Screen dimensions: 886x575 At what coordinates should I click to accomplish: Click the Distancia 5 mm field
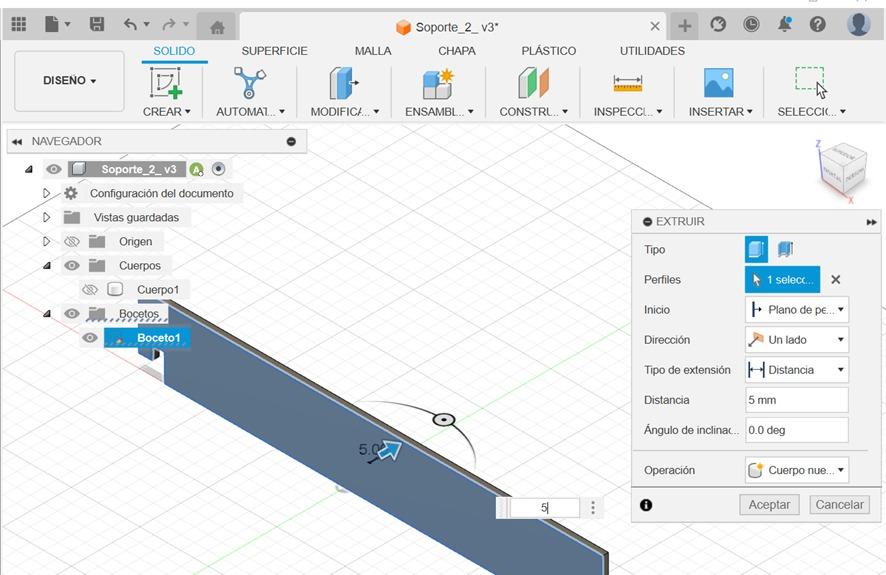797,400
